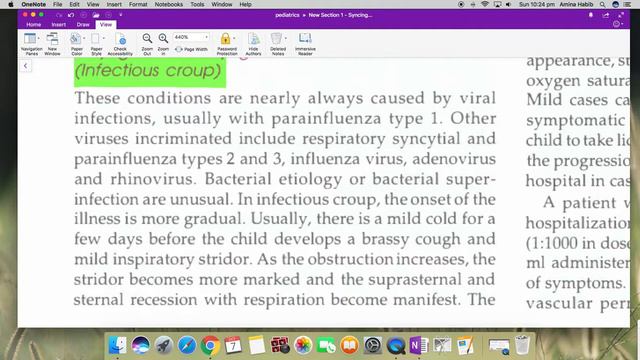The width and height of the screenshot is (640, 360).
Task: Open Photos from the Dock
Action: 303,345
